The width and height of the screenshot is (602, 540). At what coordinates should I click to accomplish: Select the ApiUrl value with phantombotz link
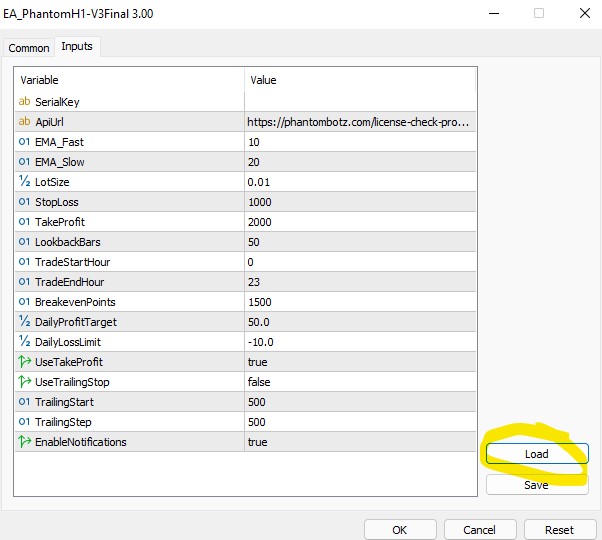point(360,122)
